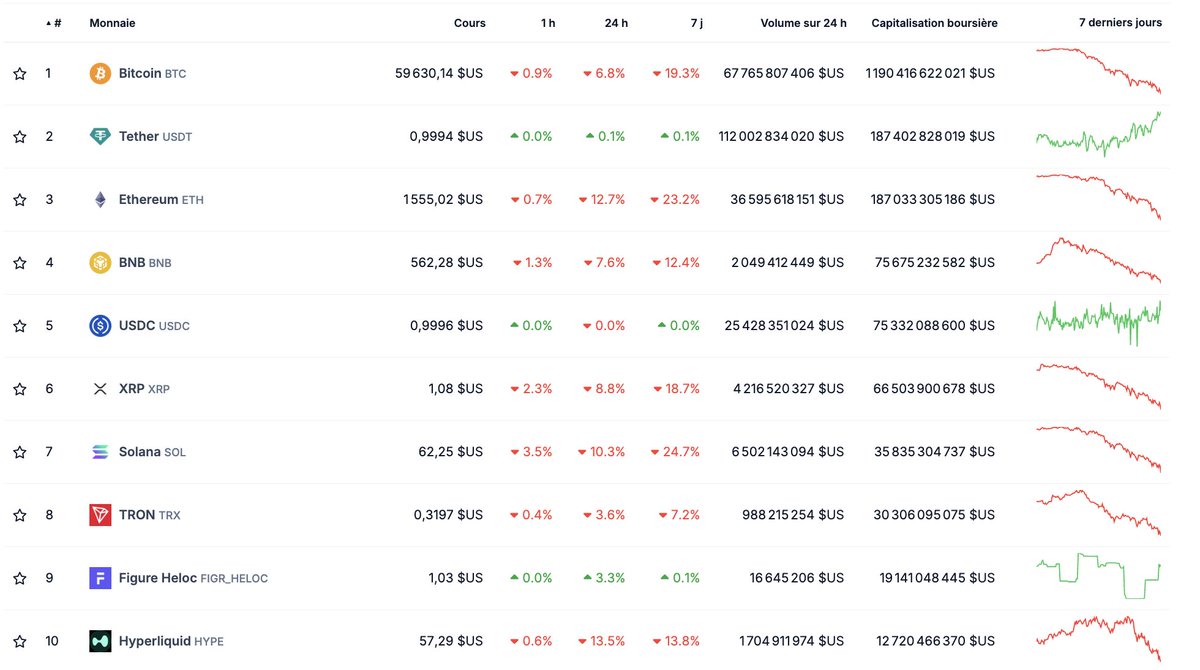View Hyperliquid 7-day sparkline chart
The image size is (1200, 670).
pos(1099,639)
